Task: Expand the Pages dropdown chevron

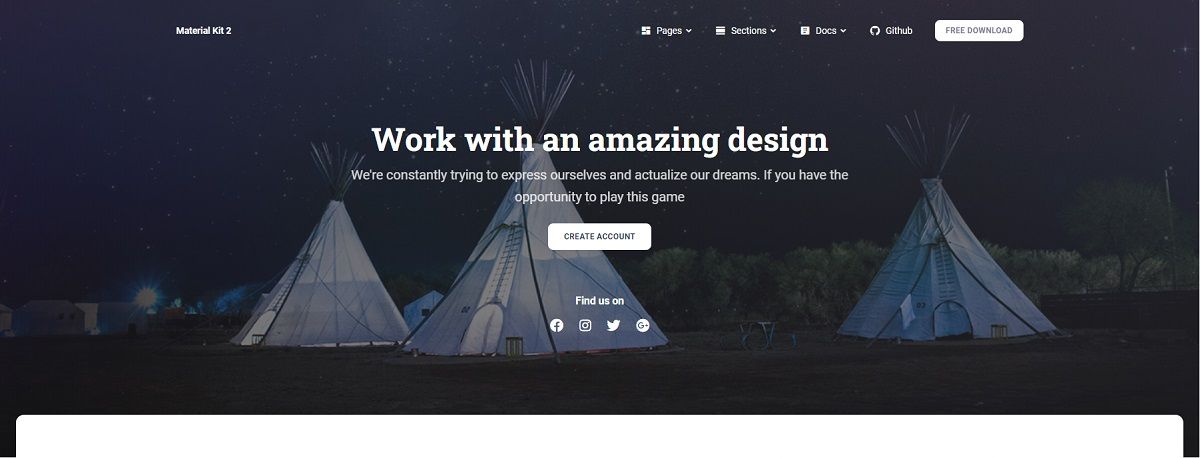Action: [x=689, y=31]
